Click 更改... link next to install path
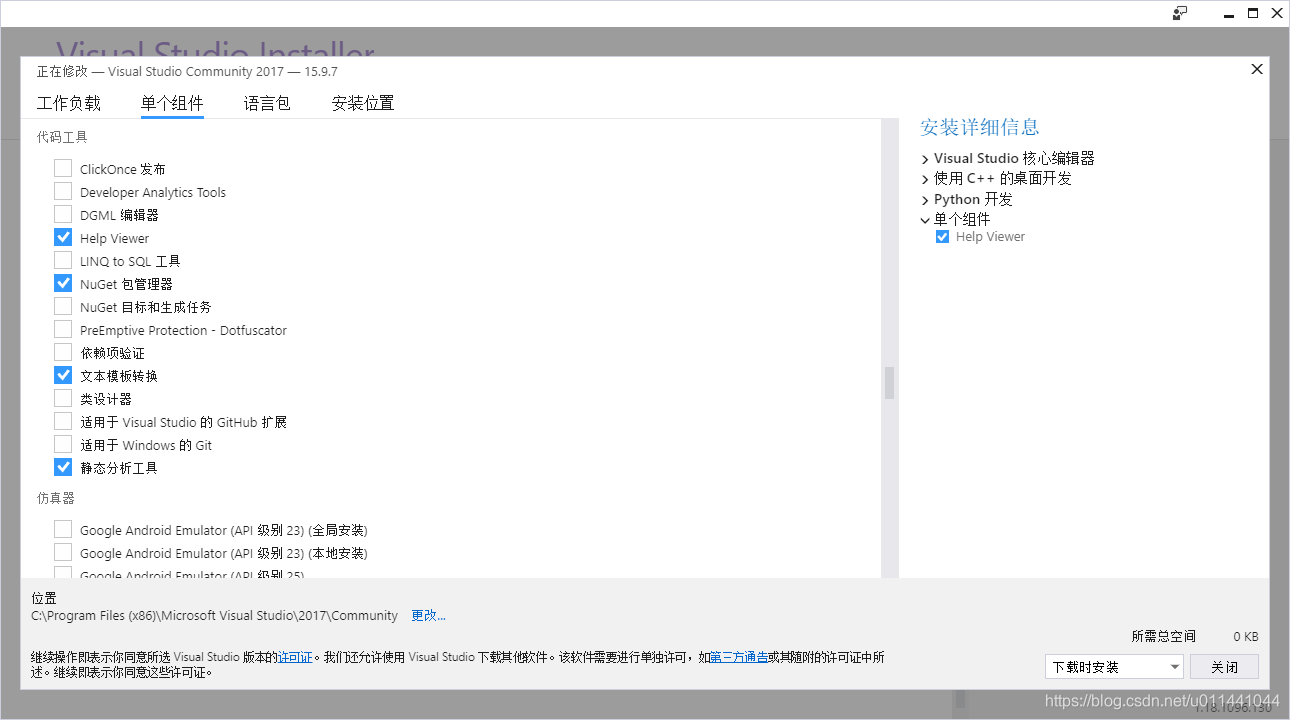Screen dimensions: 1290x720 428,615
